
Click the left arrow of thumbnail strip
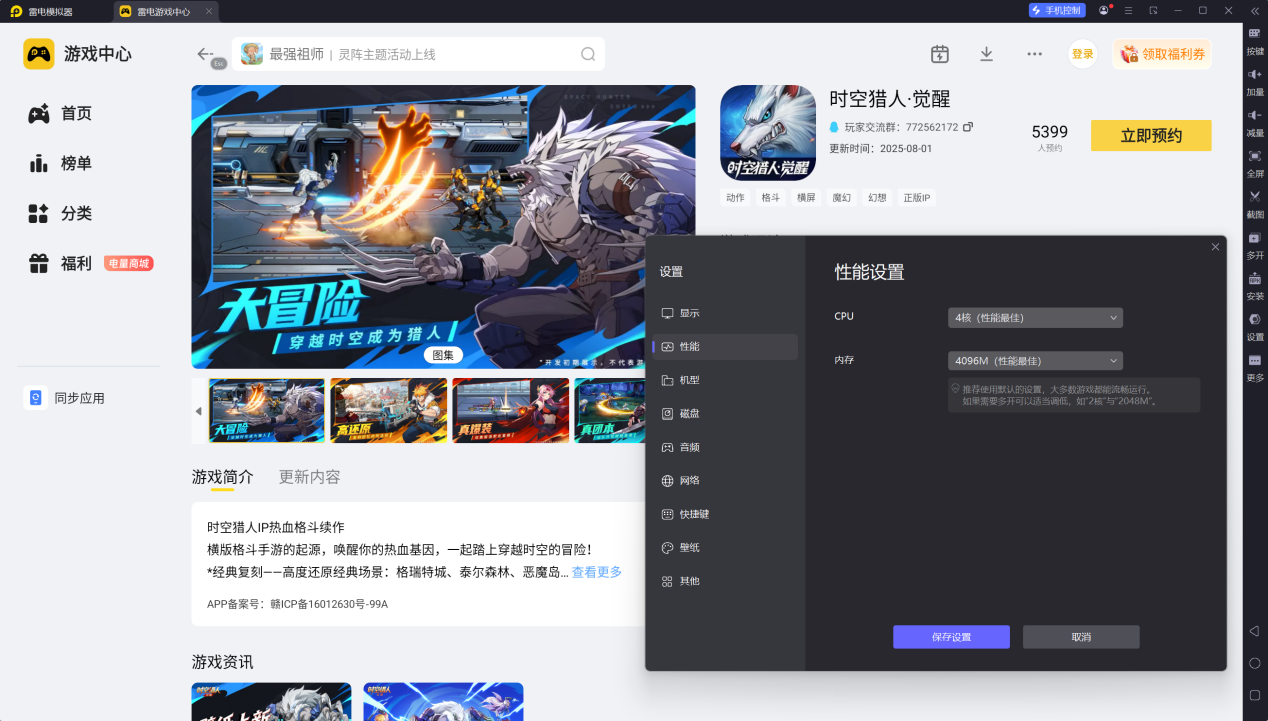198,411
